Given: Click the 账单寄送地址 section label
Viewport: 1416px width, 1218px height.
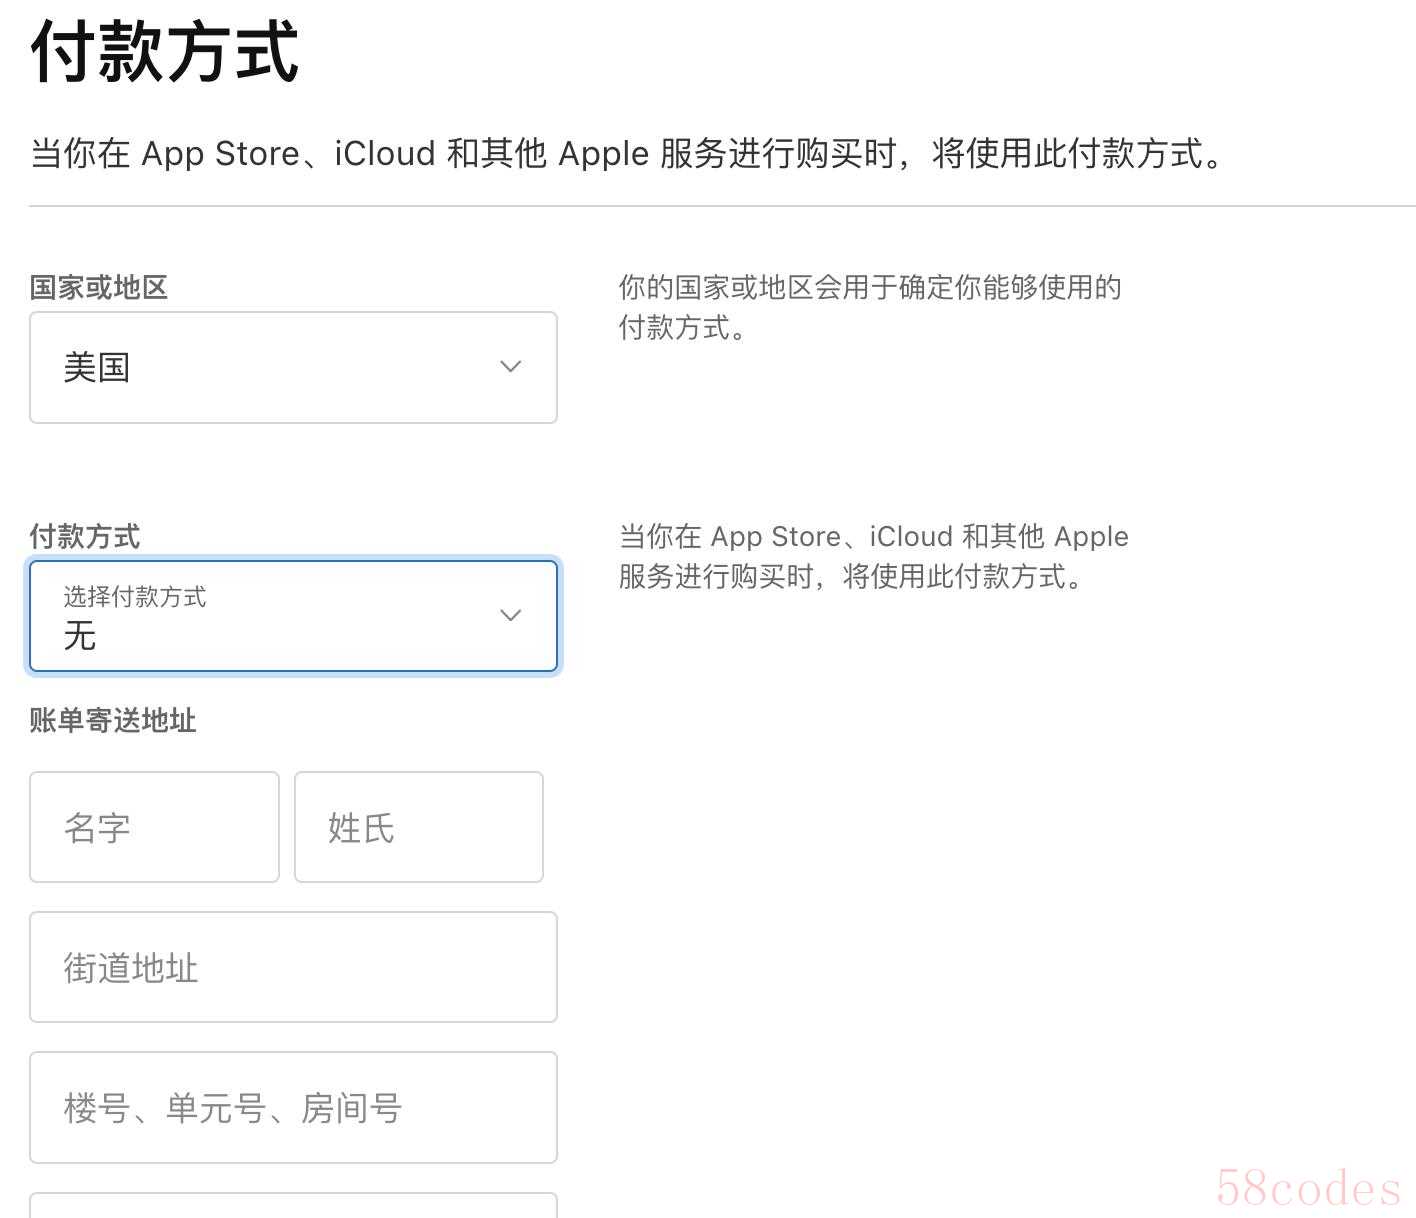Looking at the screenshot, I should pos(113,721).
